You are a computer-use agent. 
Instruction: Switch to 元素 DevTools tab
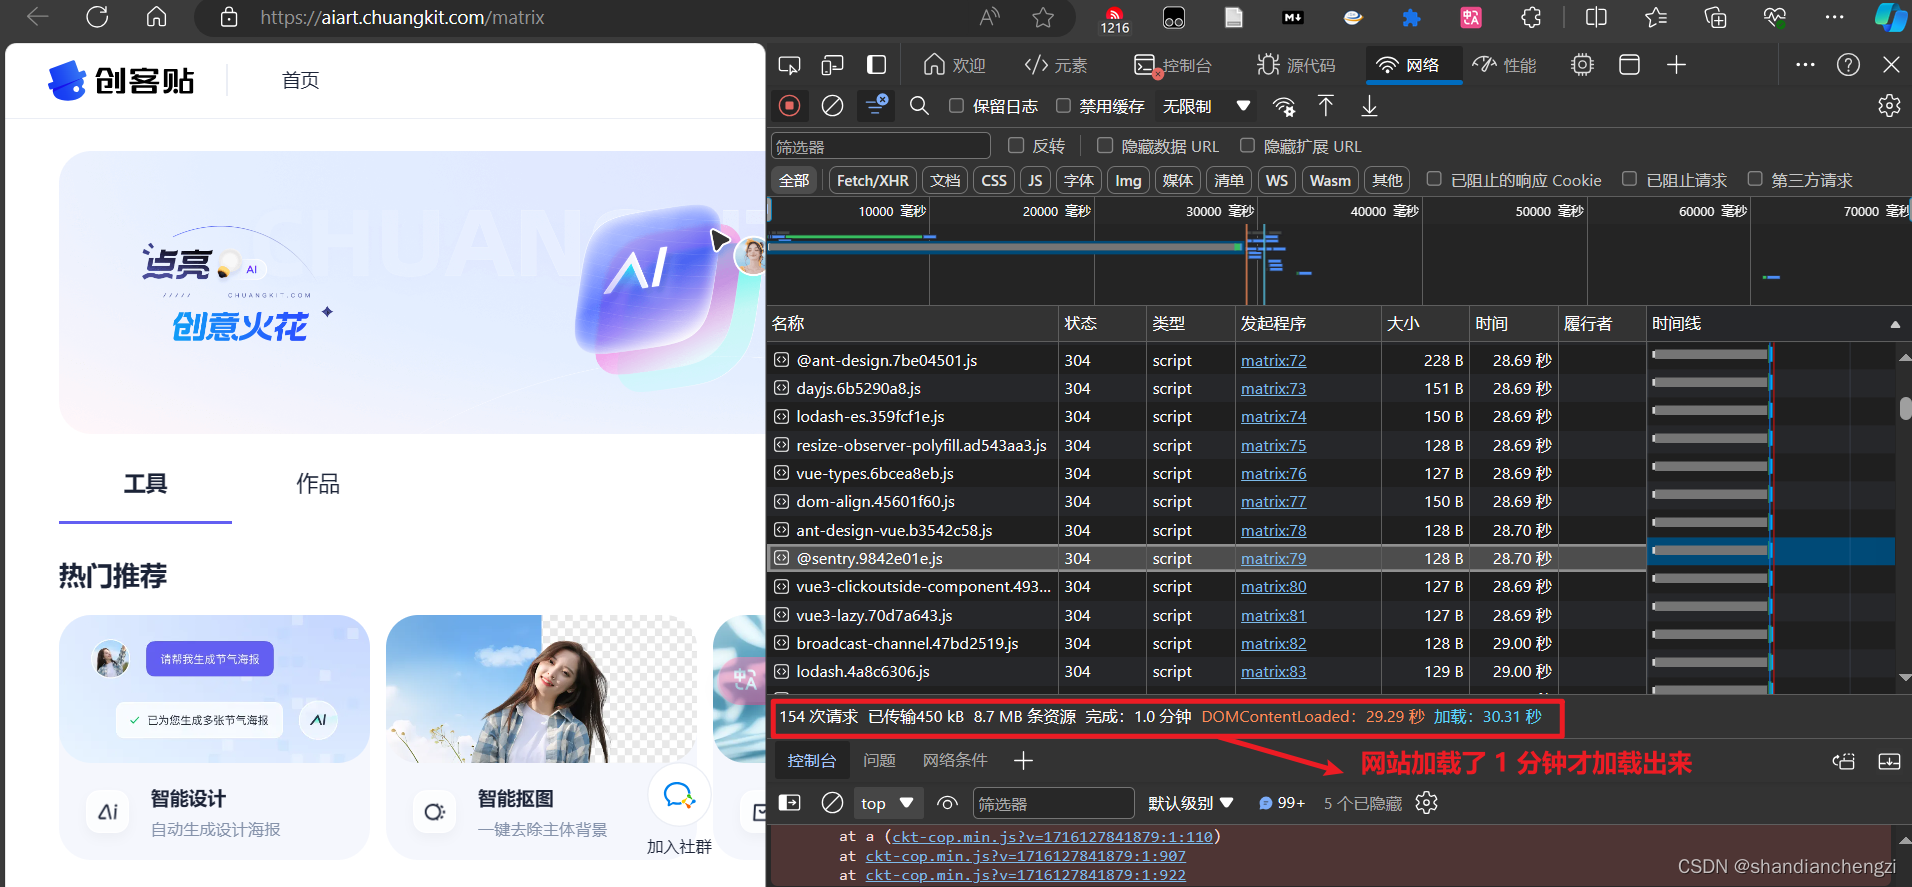coord(1056,65)
